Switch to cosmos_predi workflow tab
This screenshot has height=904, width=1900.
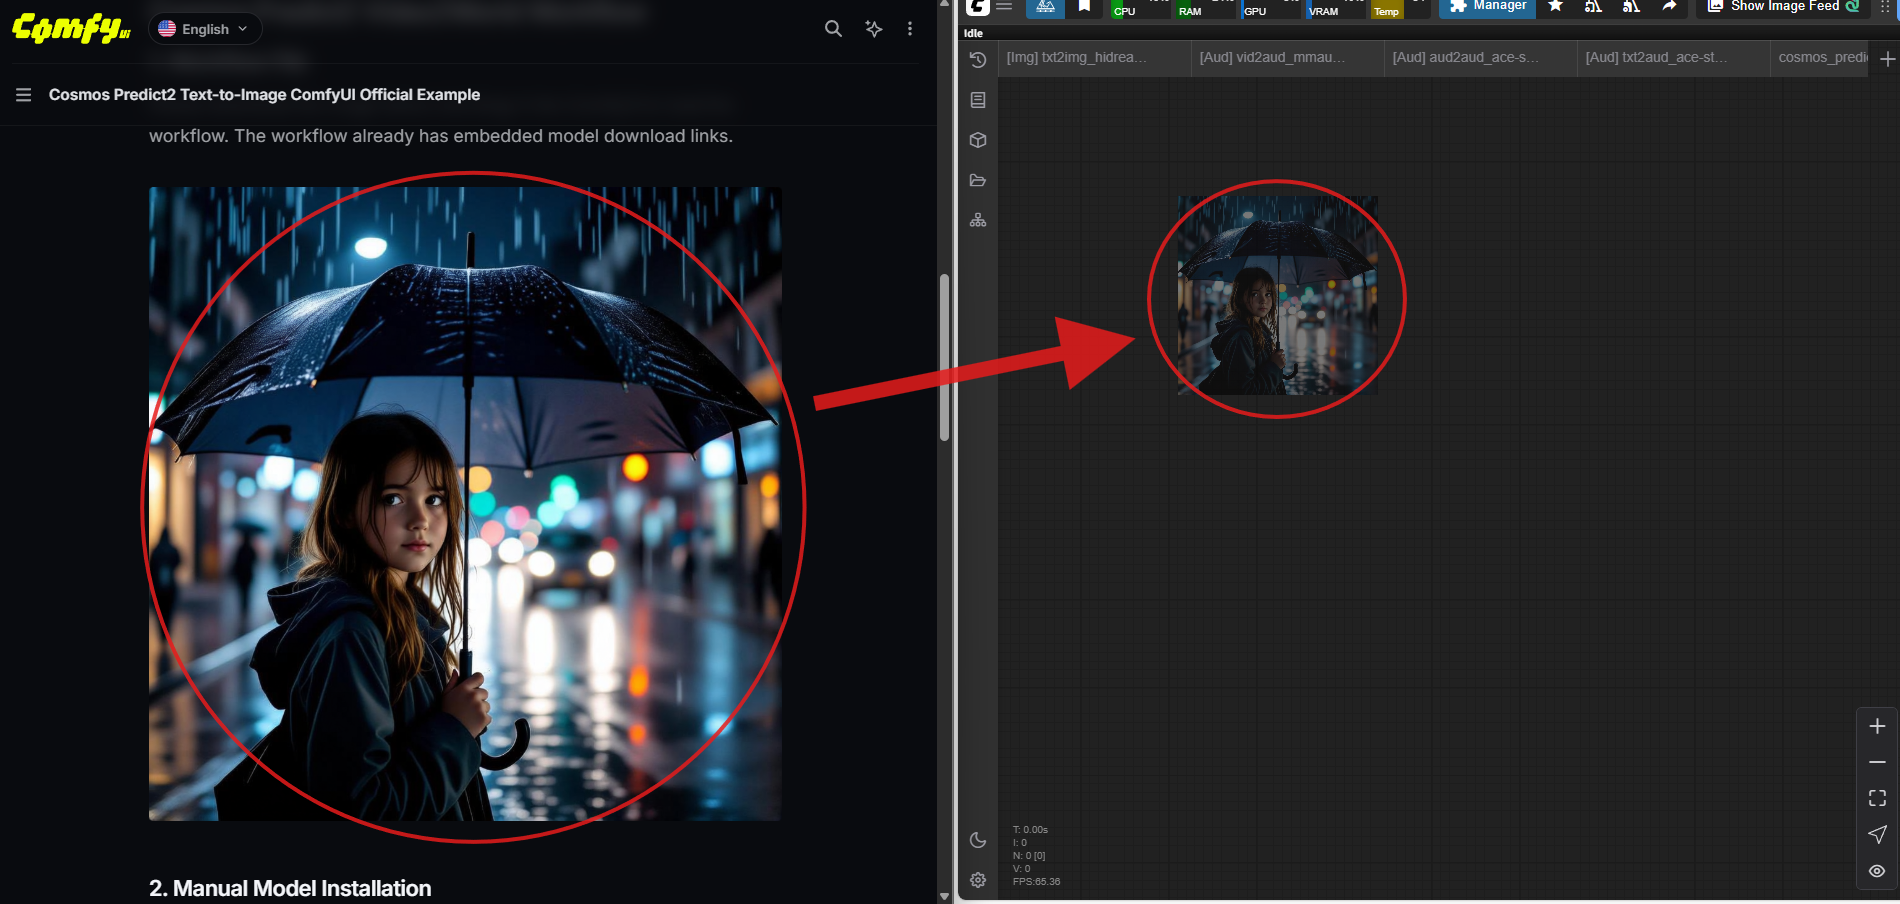pos(1820,58)
